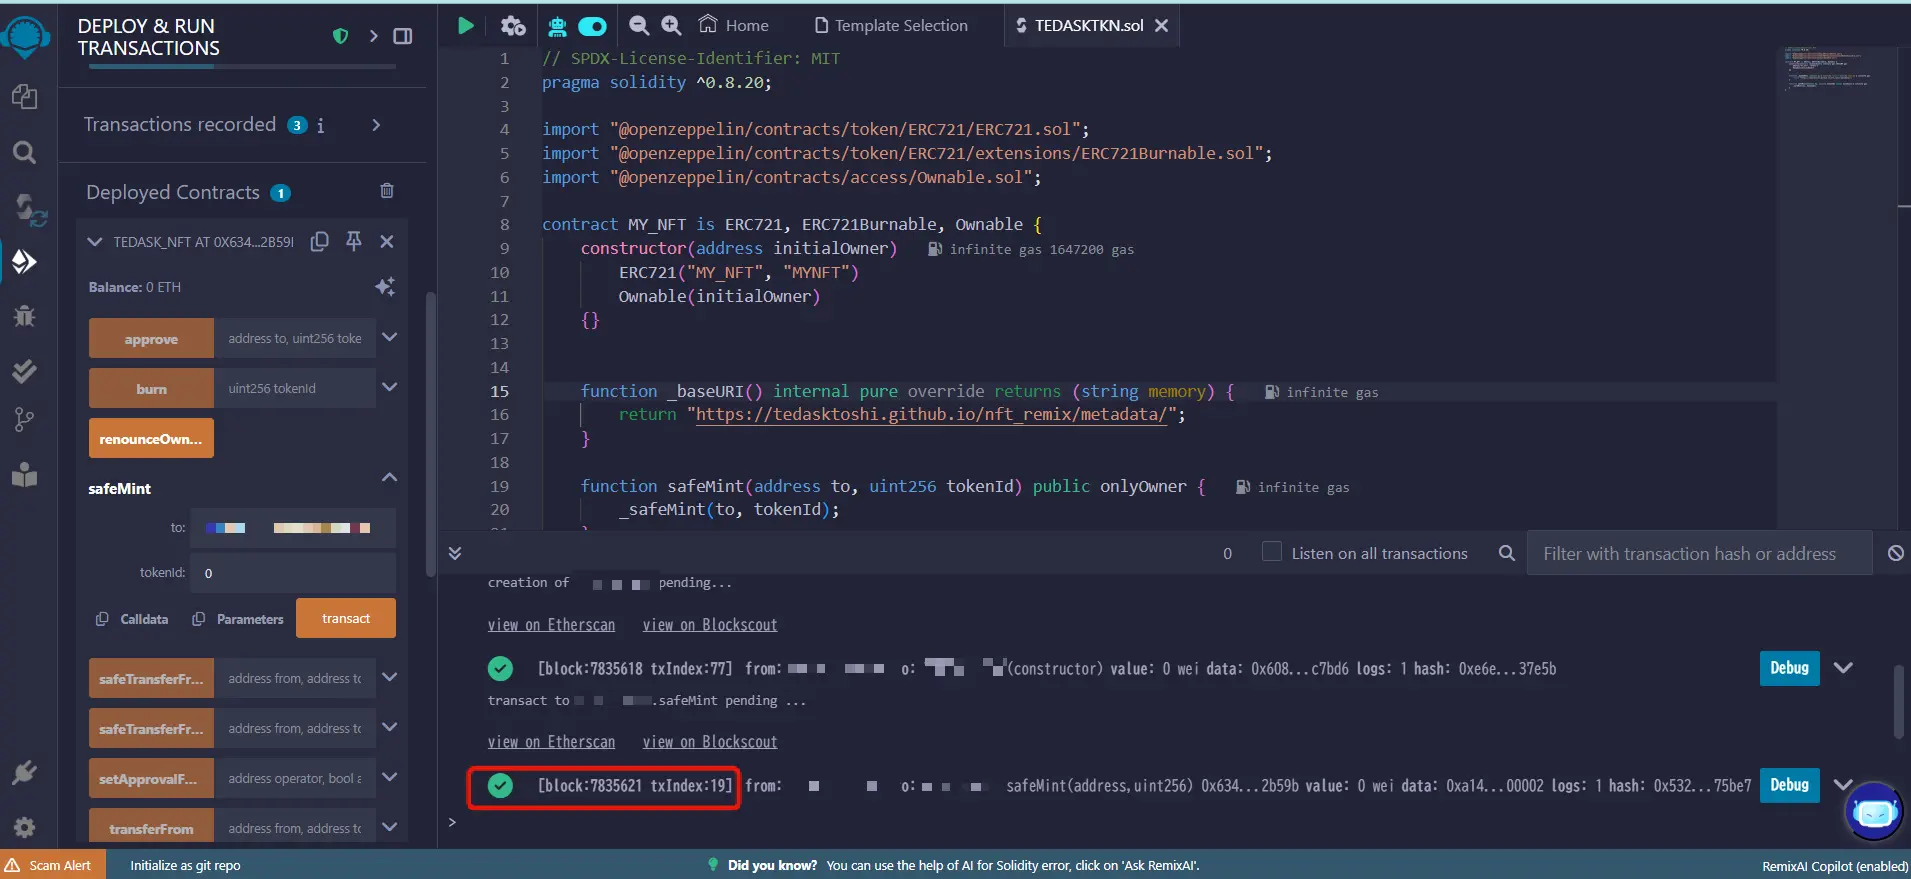Click the Remix logo at top left
1911x879 pixels.
pyautogui.click(x=25, y=36)
